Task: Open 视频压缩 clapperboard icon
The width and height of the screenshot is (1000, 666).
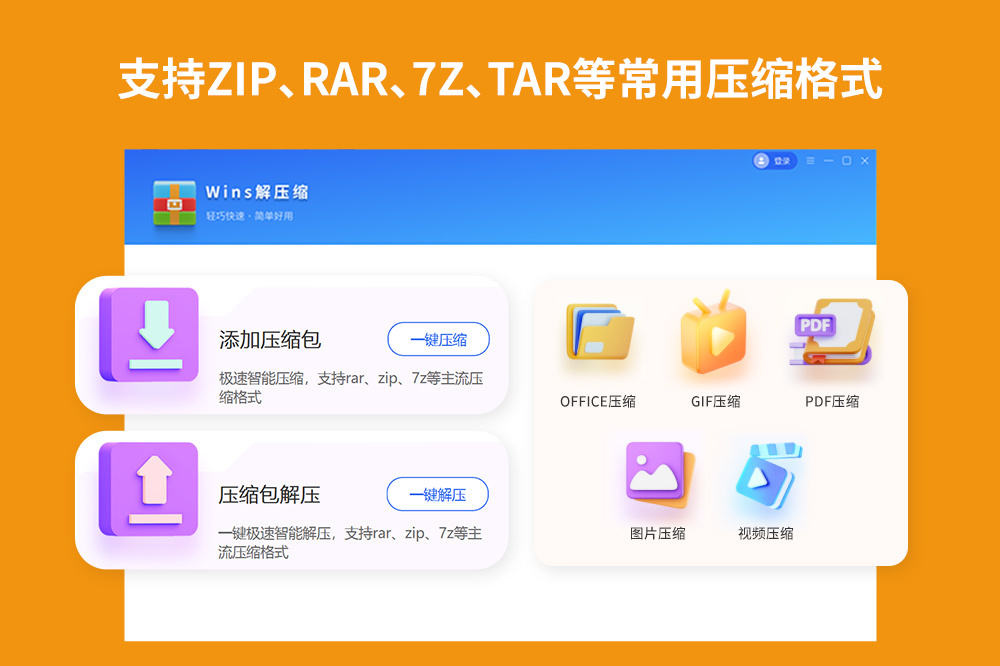Action: [767, 475]
